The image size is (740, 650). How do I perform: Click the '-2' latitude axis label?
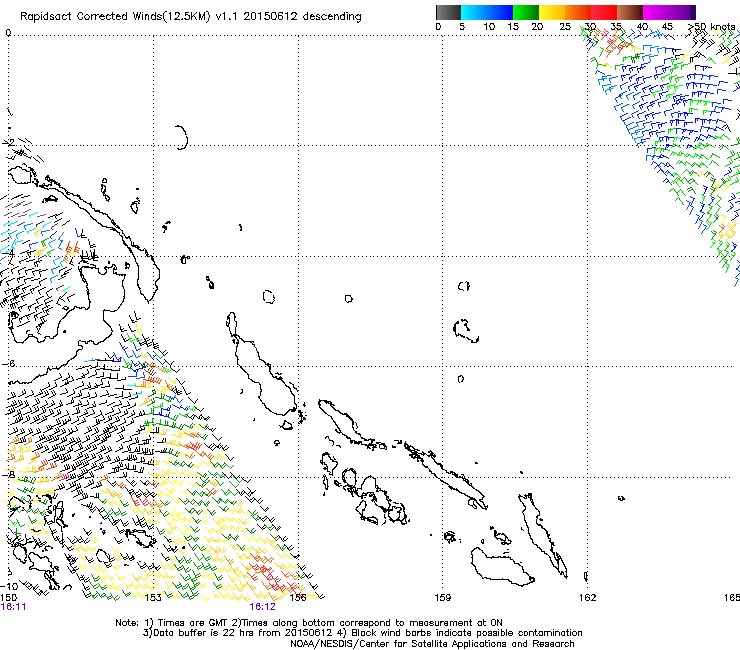click(8, 142)
